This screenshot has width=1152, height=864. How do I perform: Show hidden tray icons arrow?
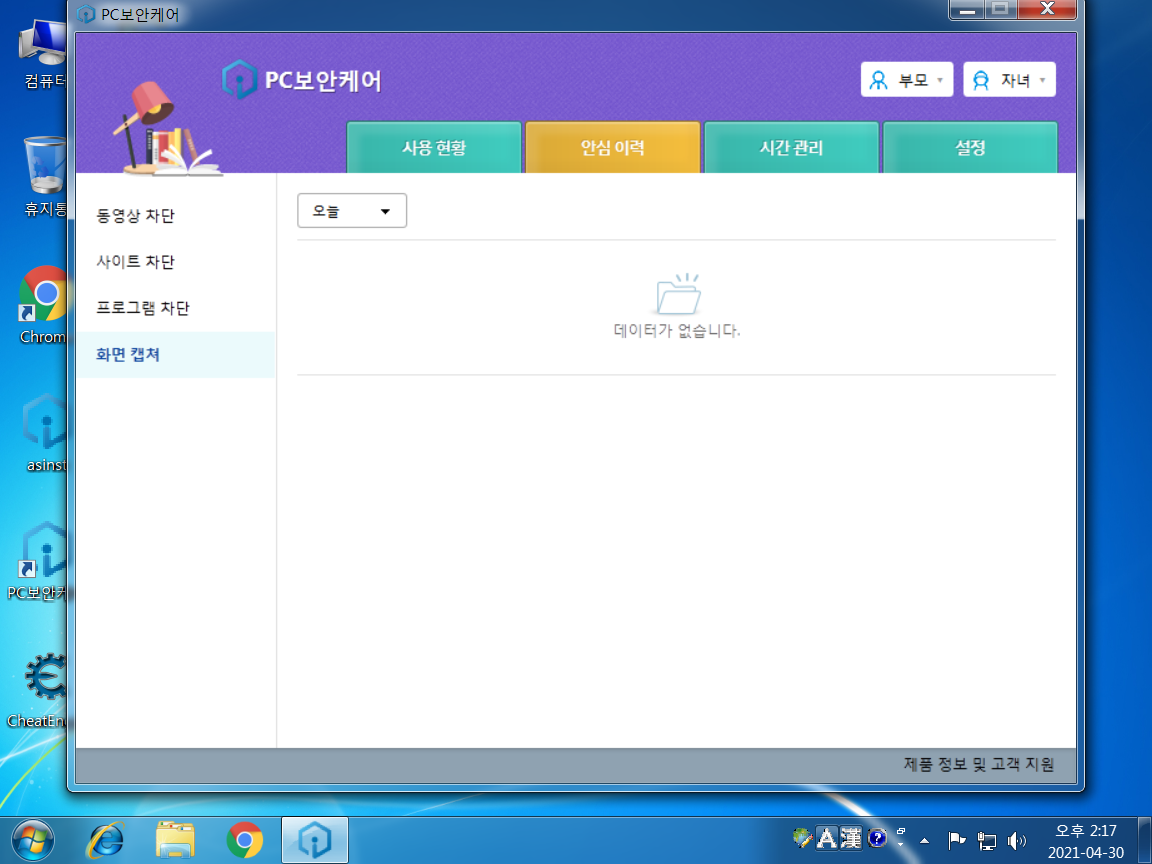pos(924,840)
